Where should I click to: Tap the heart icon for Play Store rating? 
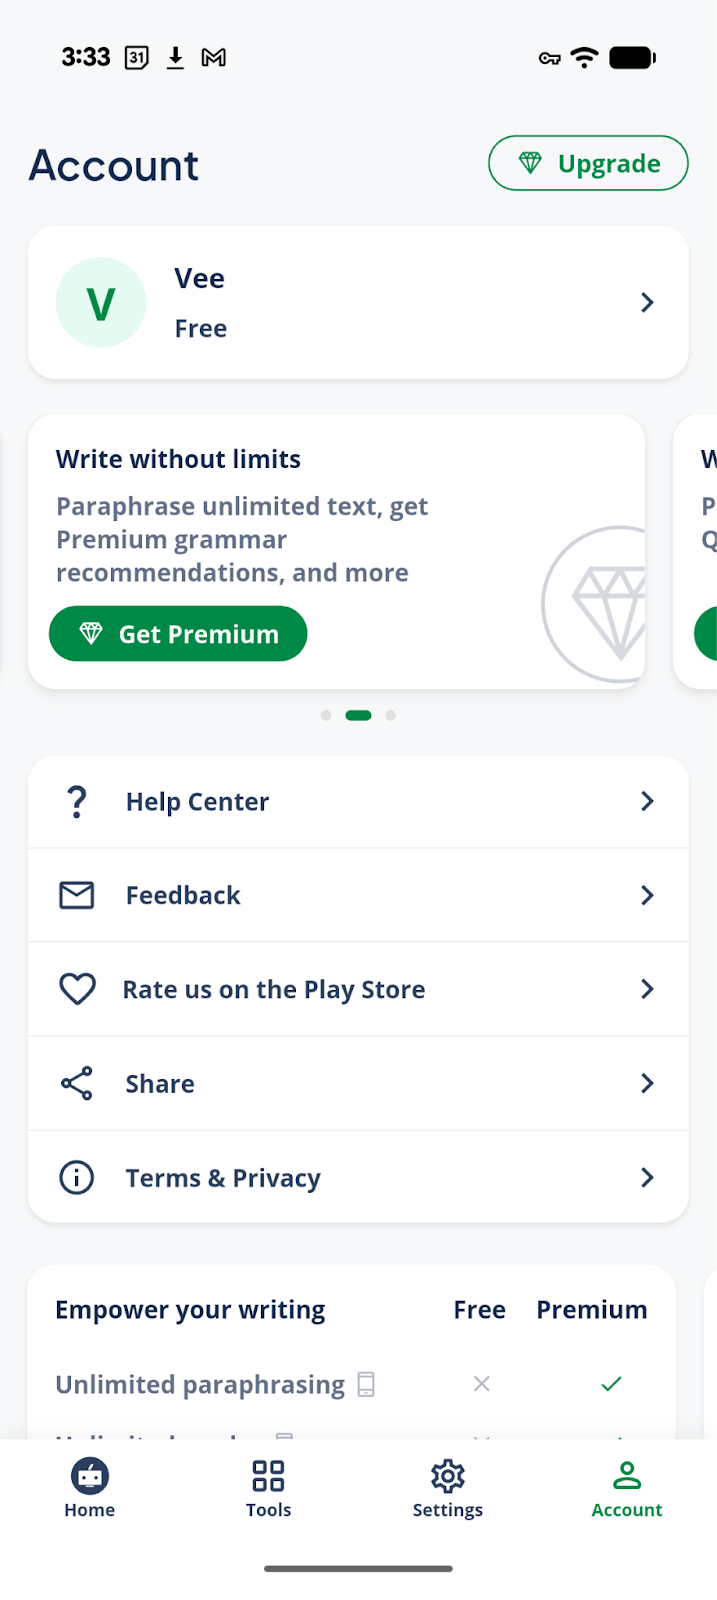coord(77,989)
